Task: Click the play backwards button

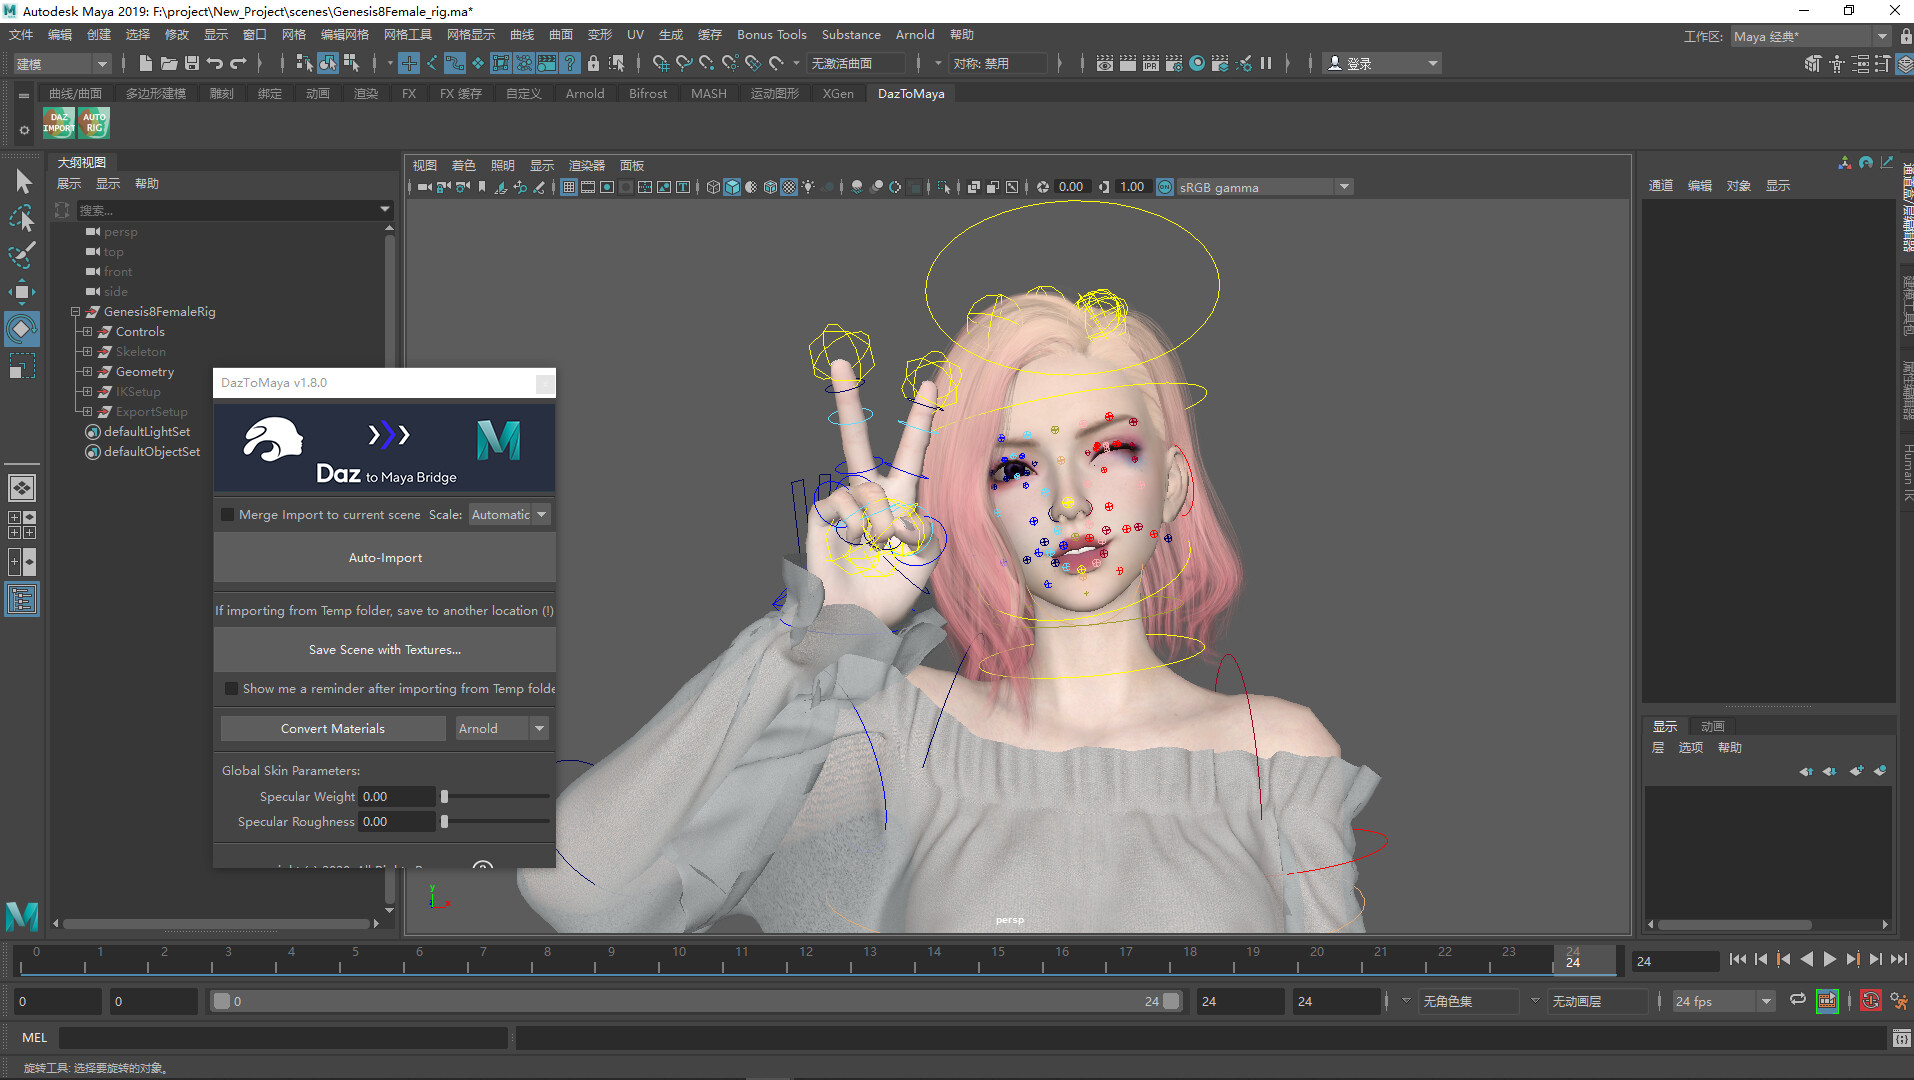Action: point(1806,960)
